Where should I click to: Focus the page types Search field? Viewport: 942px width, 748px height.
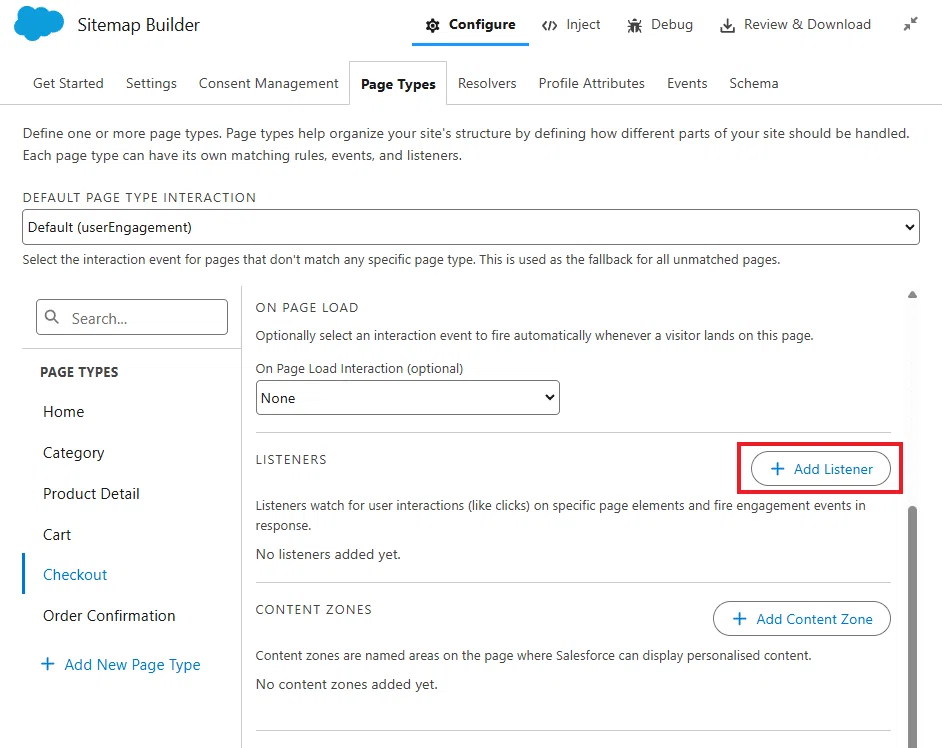point(132,317)
